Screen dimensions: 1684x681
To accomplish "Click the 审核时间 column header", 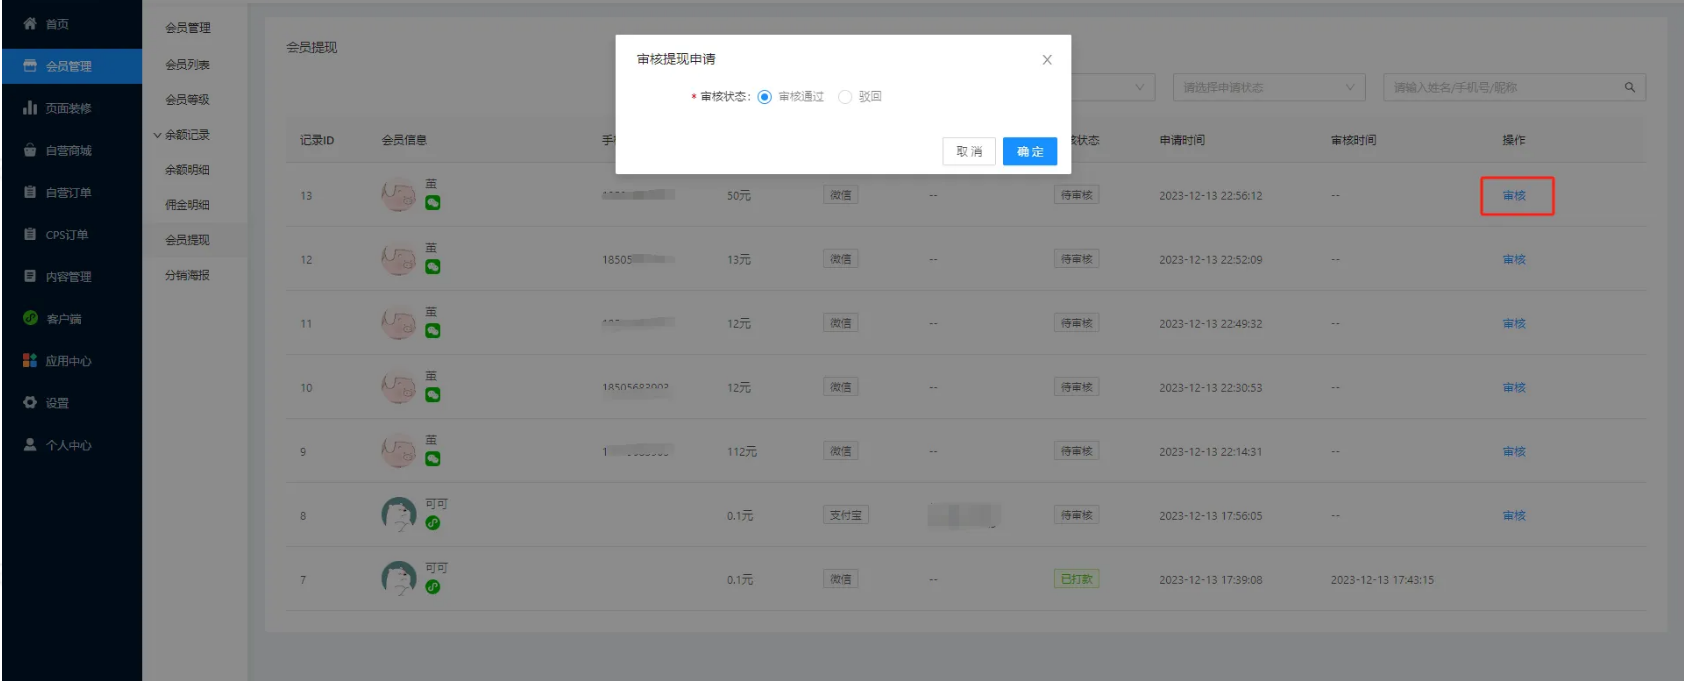I will (x=1354, y=140).
